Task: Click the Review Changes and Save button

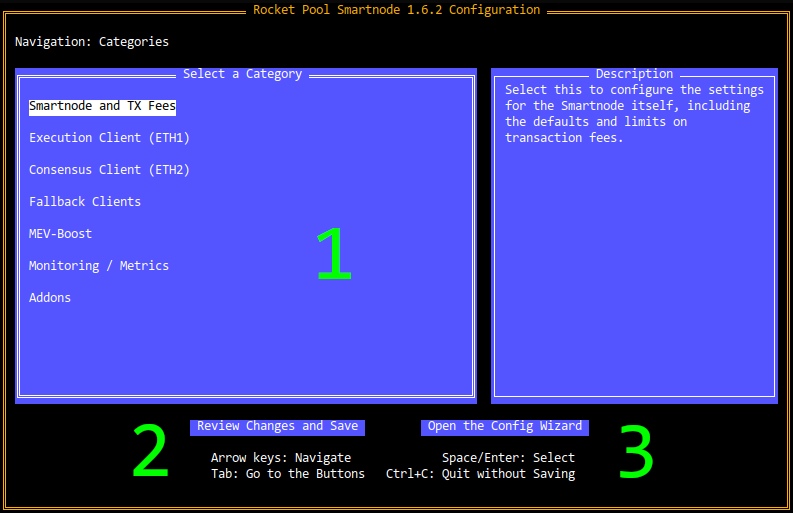Action: tap(277, 426)
